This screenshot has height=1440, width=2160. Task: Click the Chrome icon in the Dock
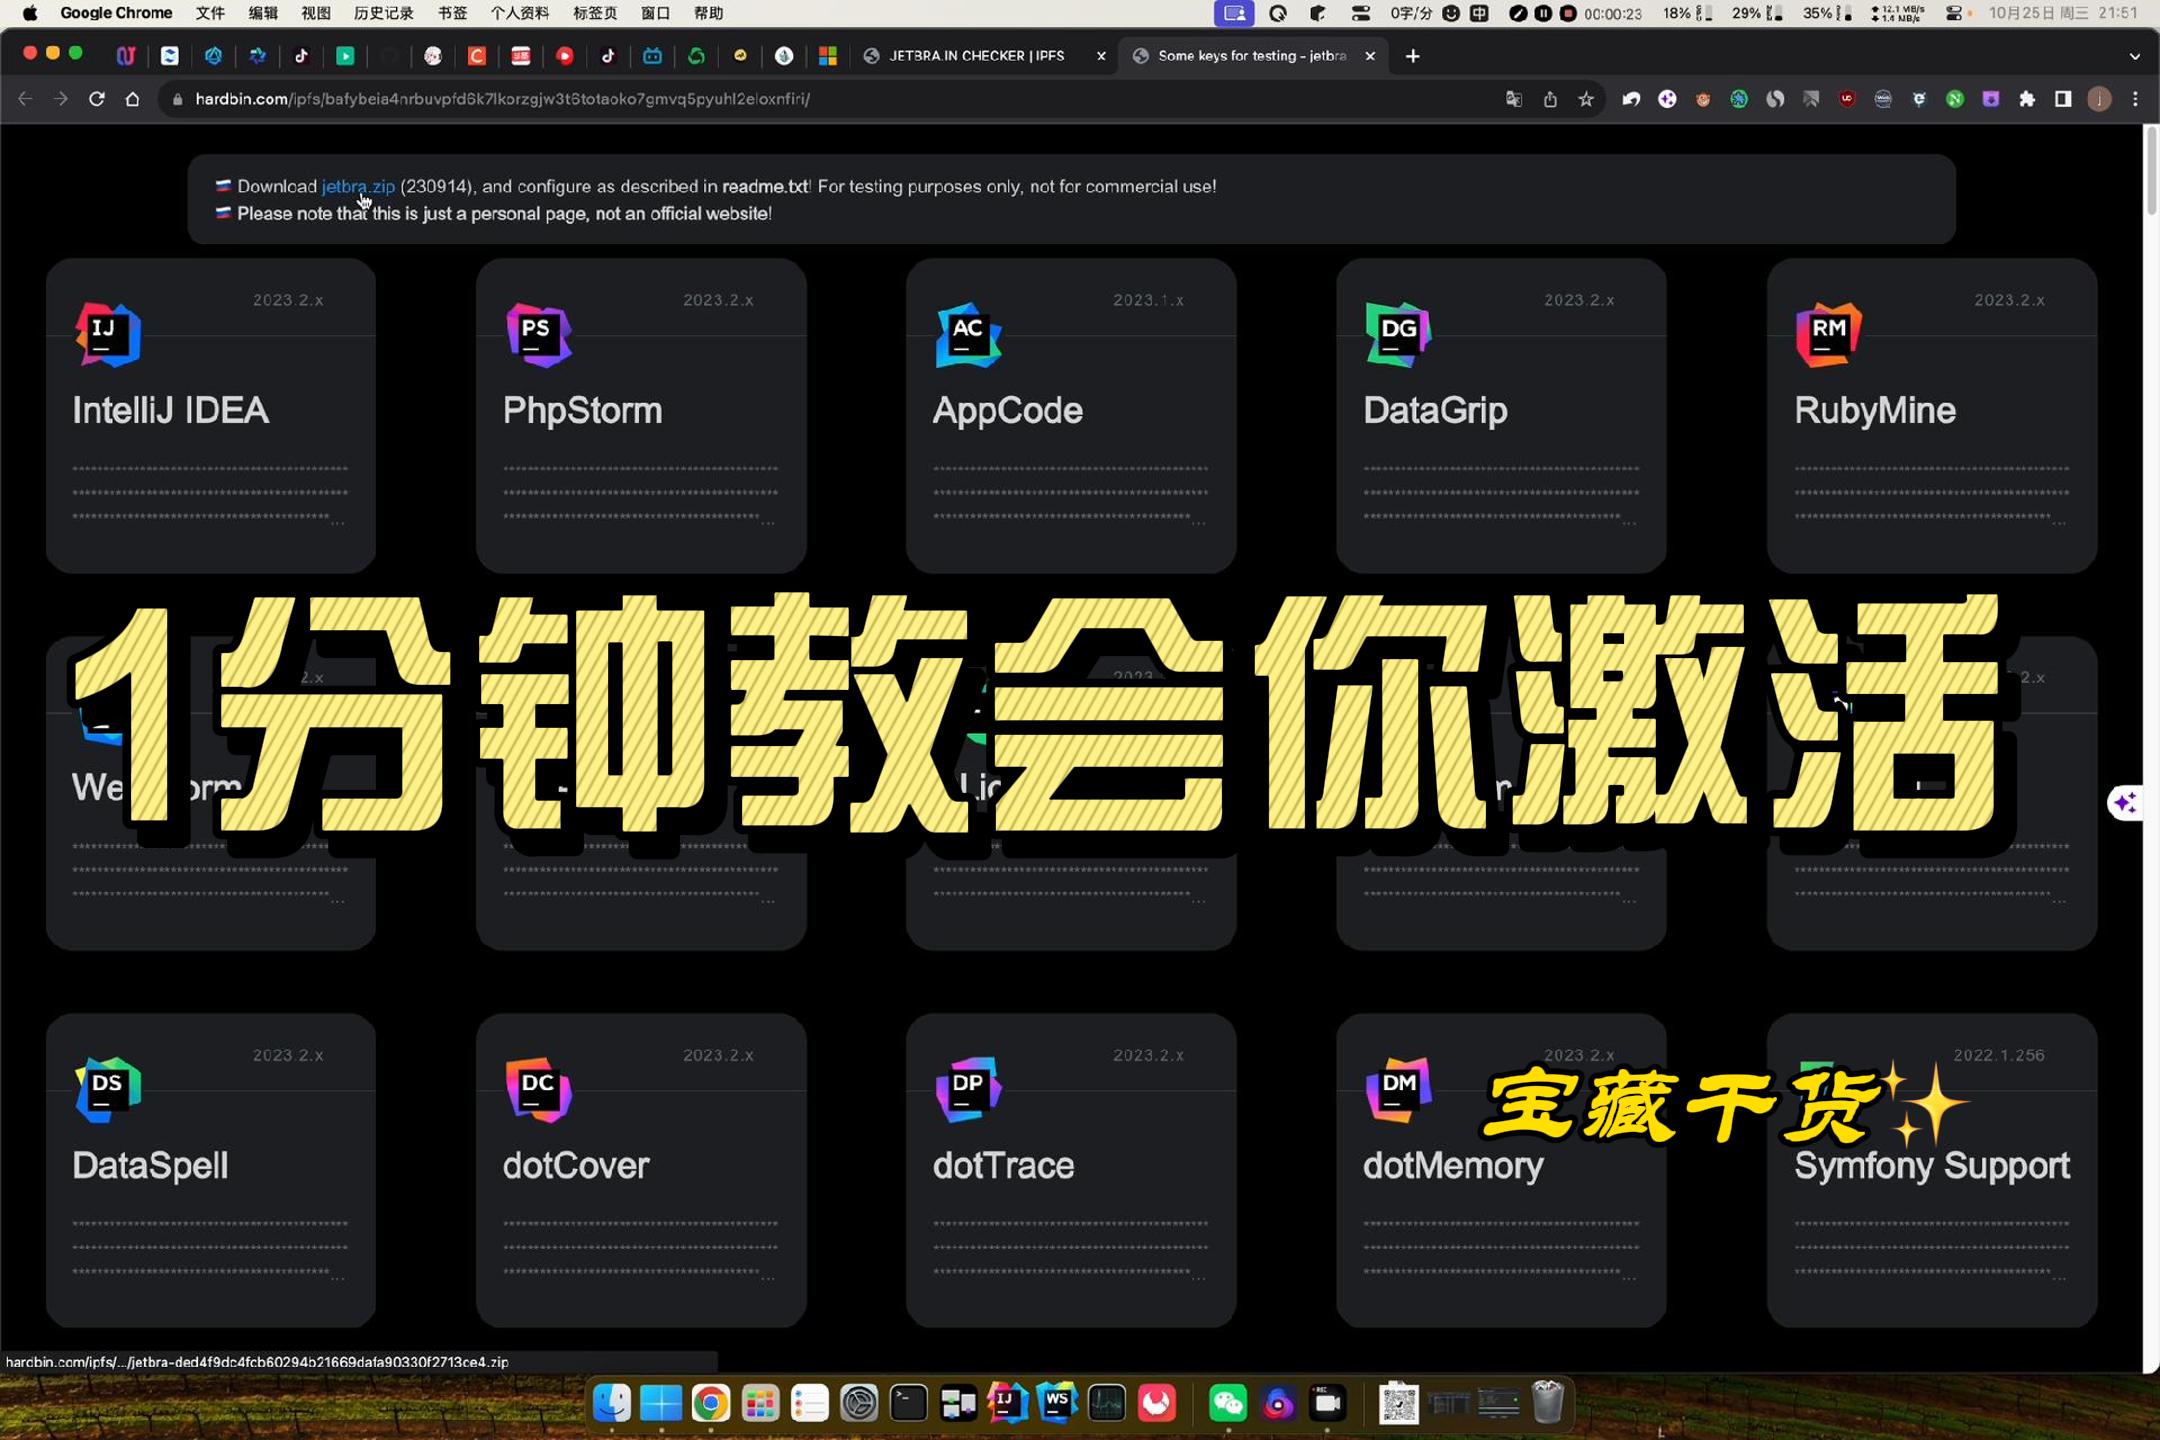point(710,1404)
